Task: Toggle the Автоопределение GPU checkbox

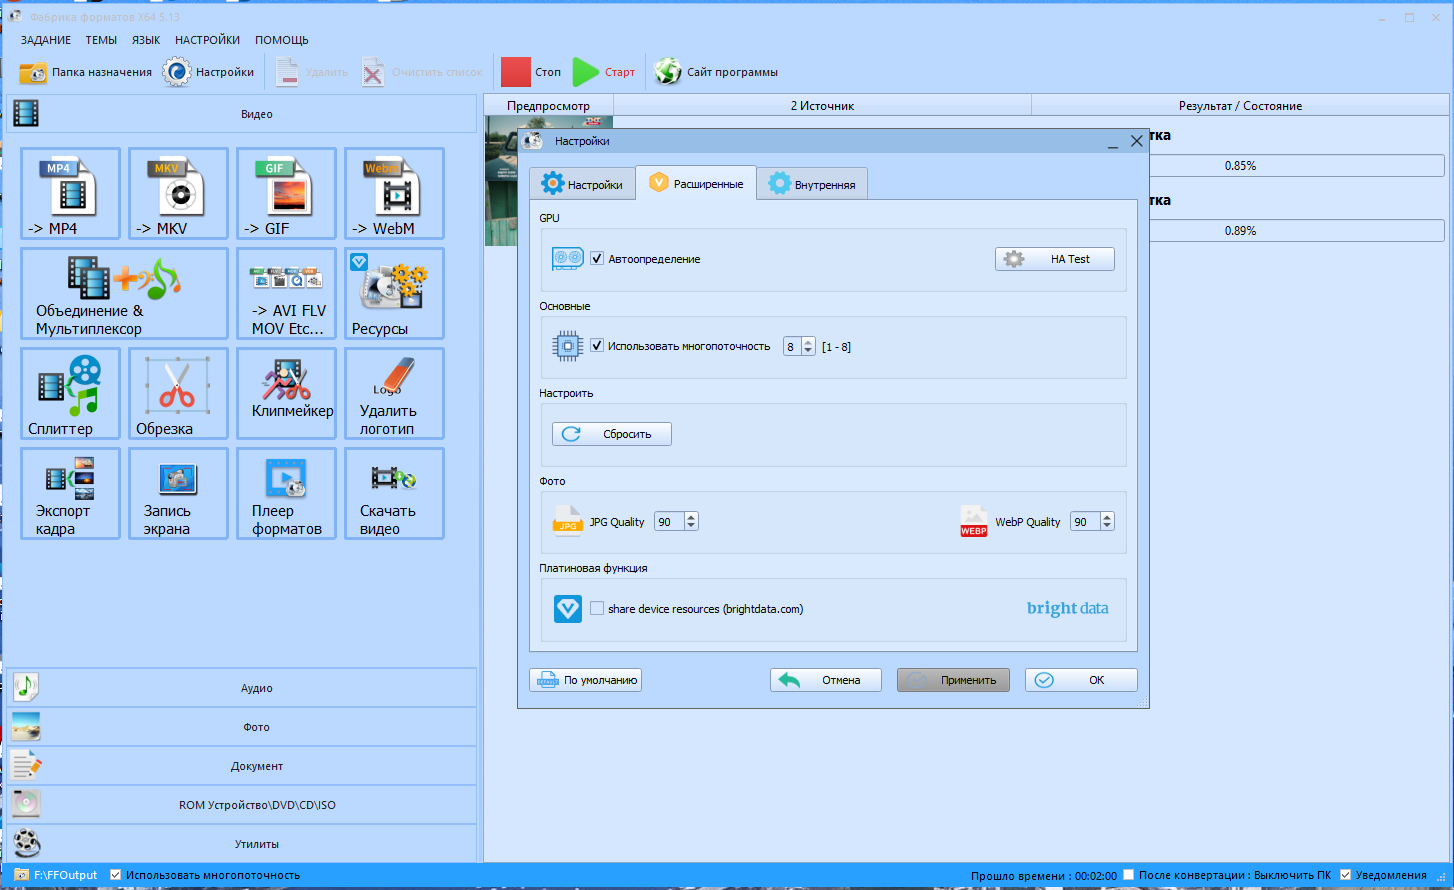Action: click(597, 259)
